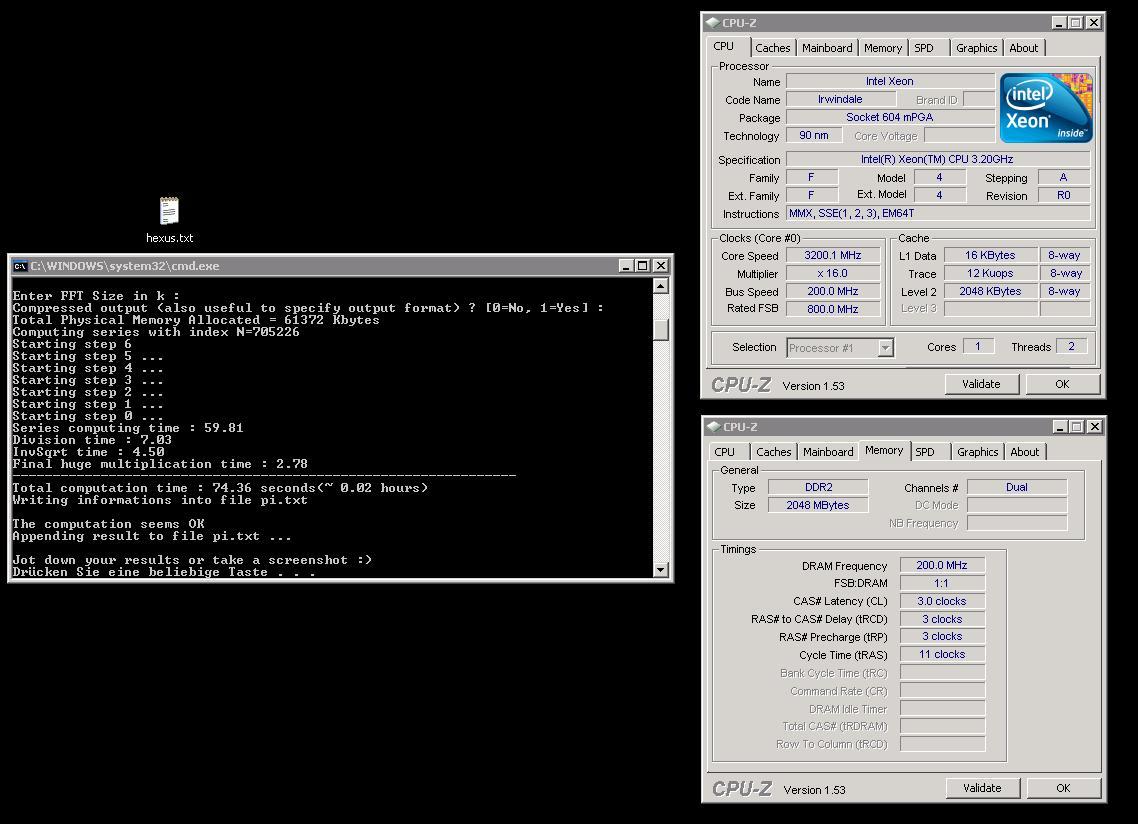This screenshot has width=1138, height=824.
Task: Minimize the cmd.exe window
Action: (626, 266)
